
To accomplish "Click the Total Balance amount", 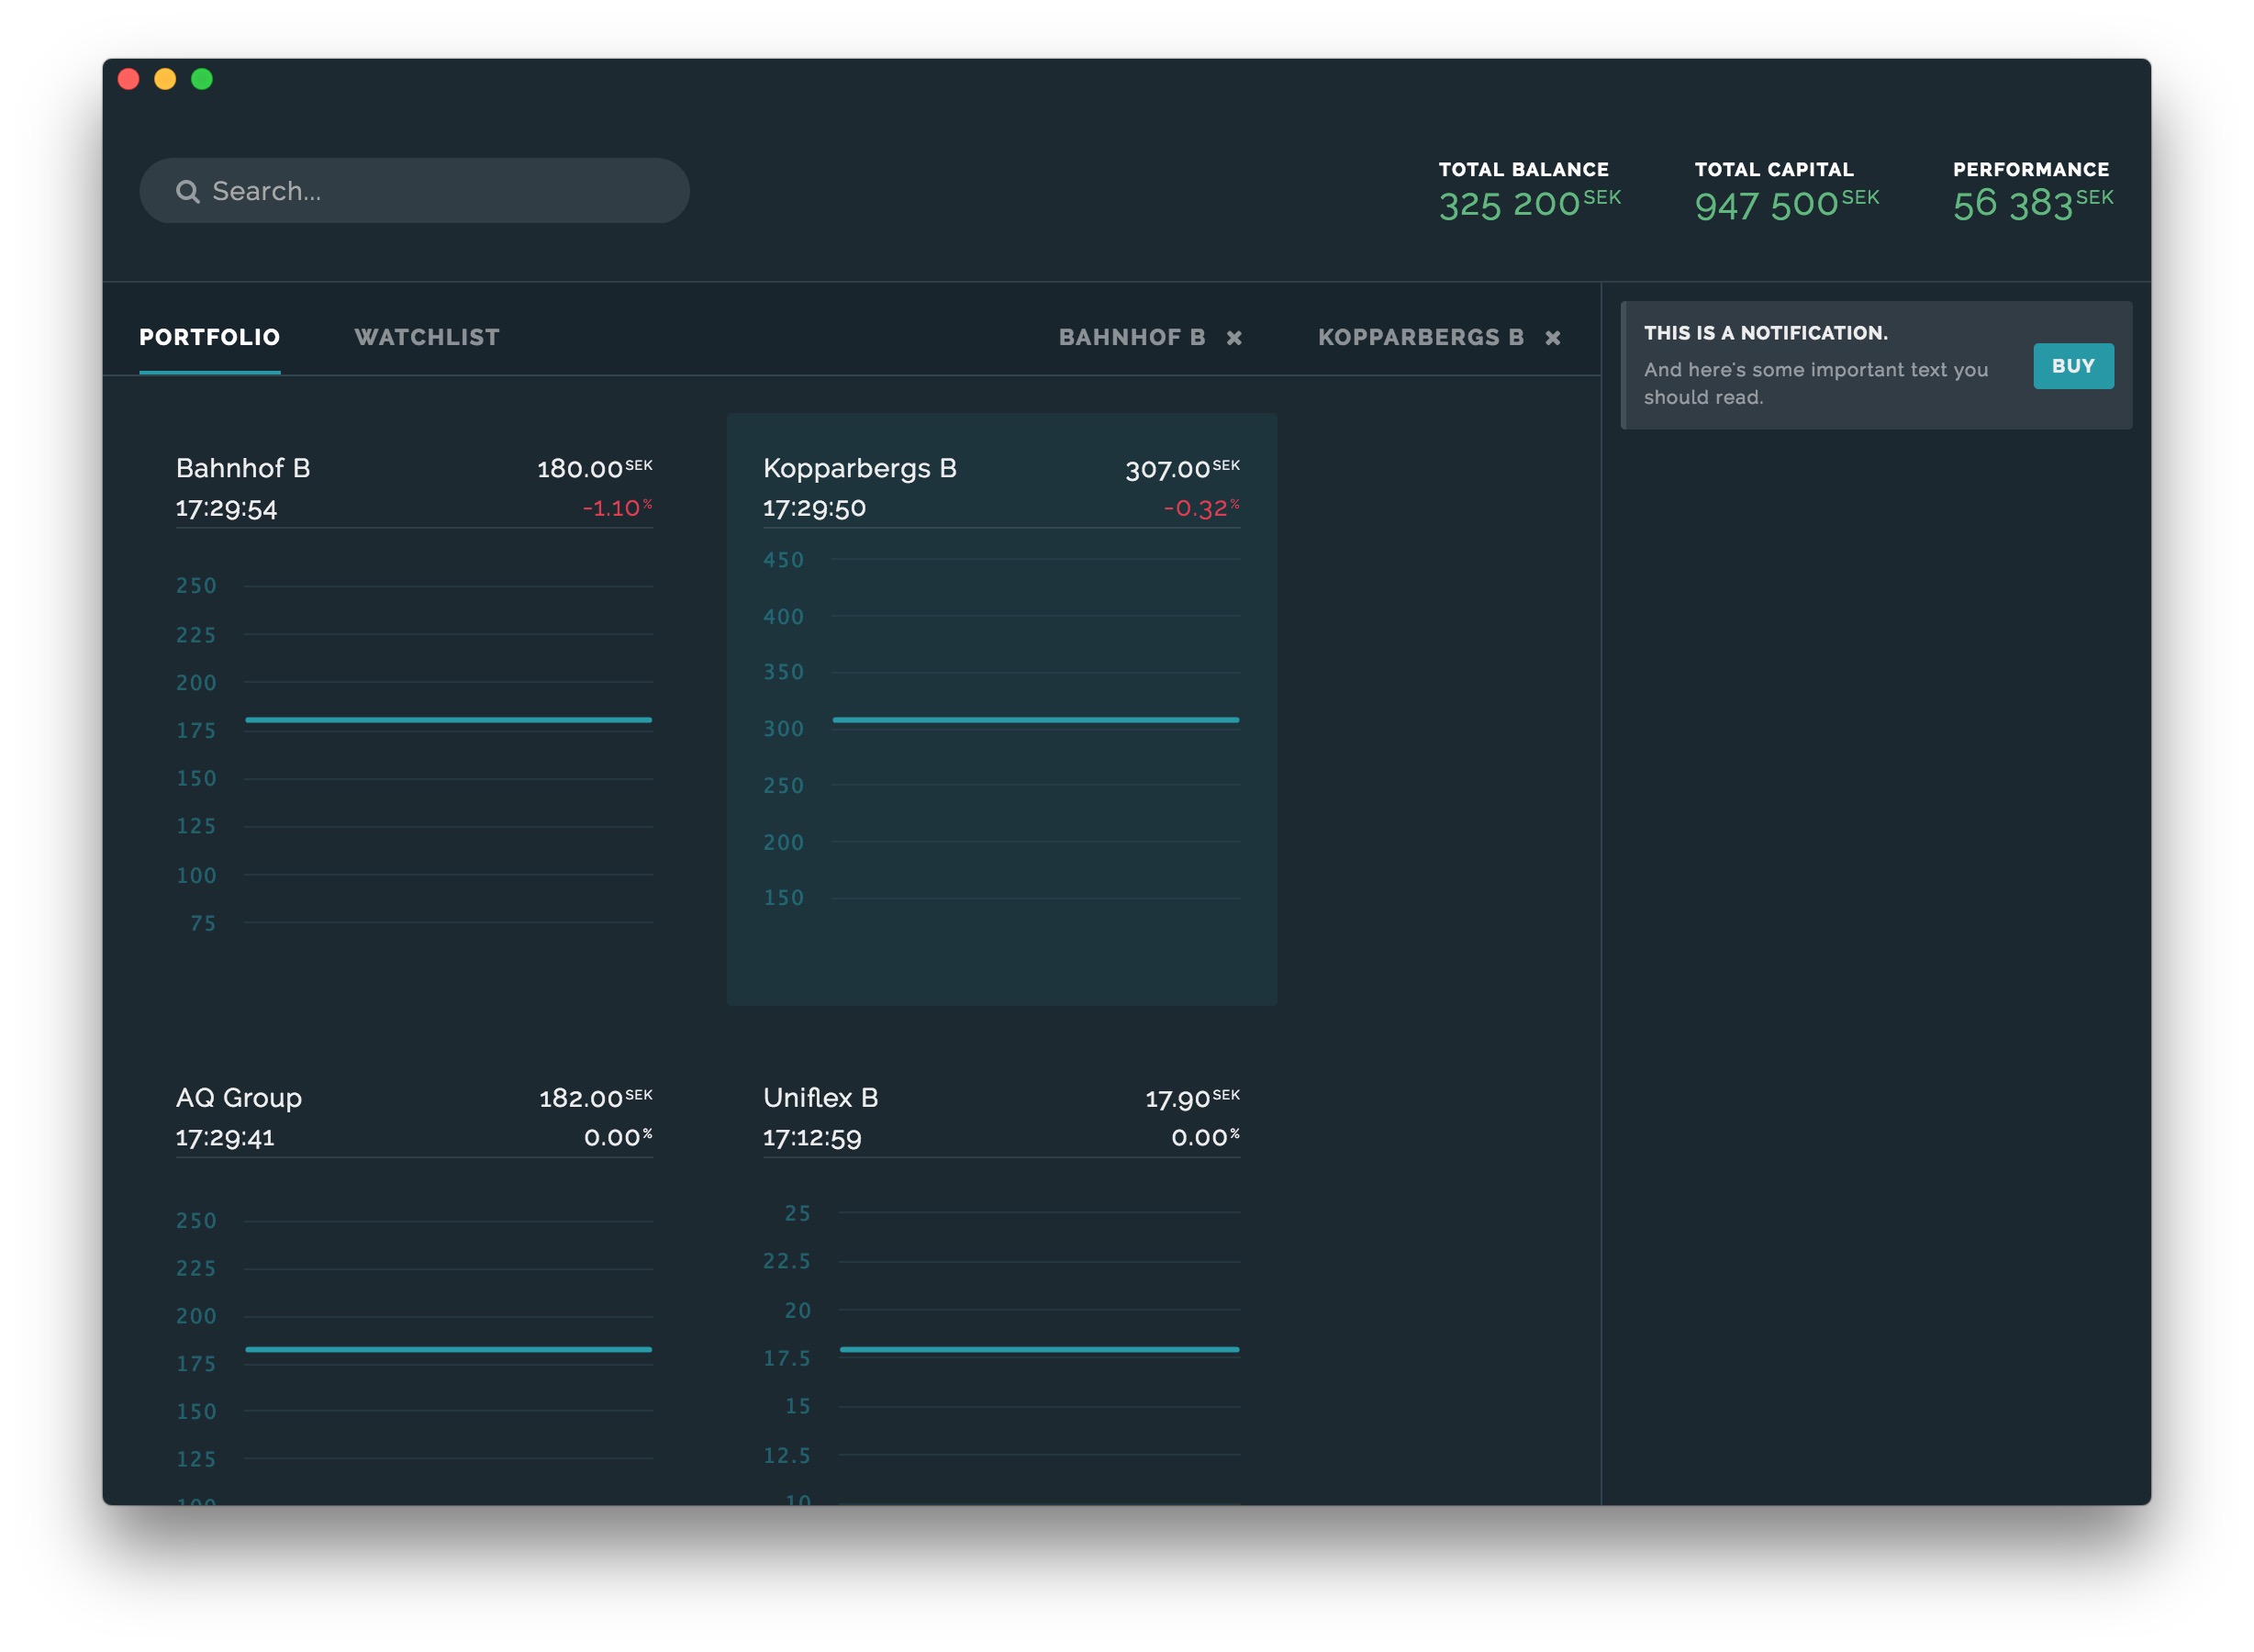I will point(1509,204).
